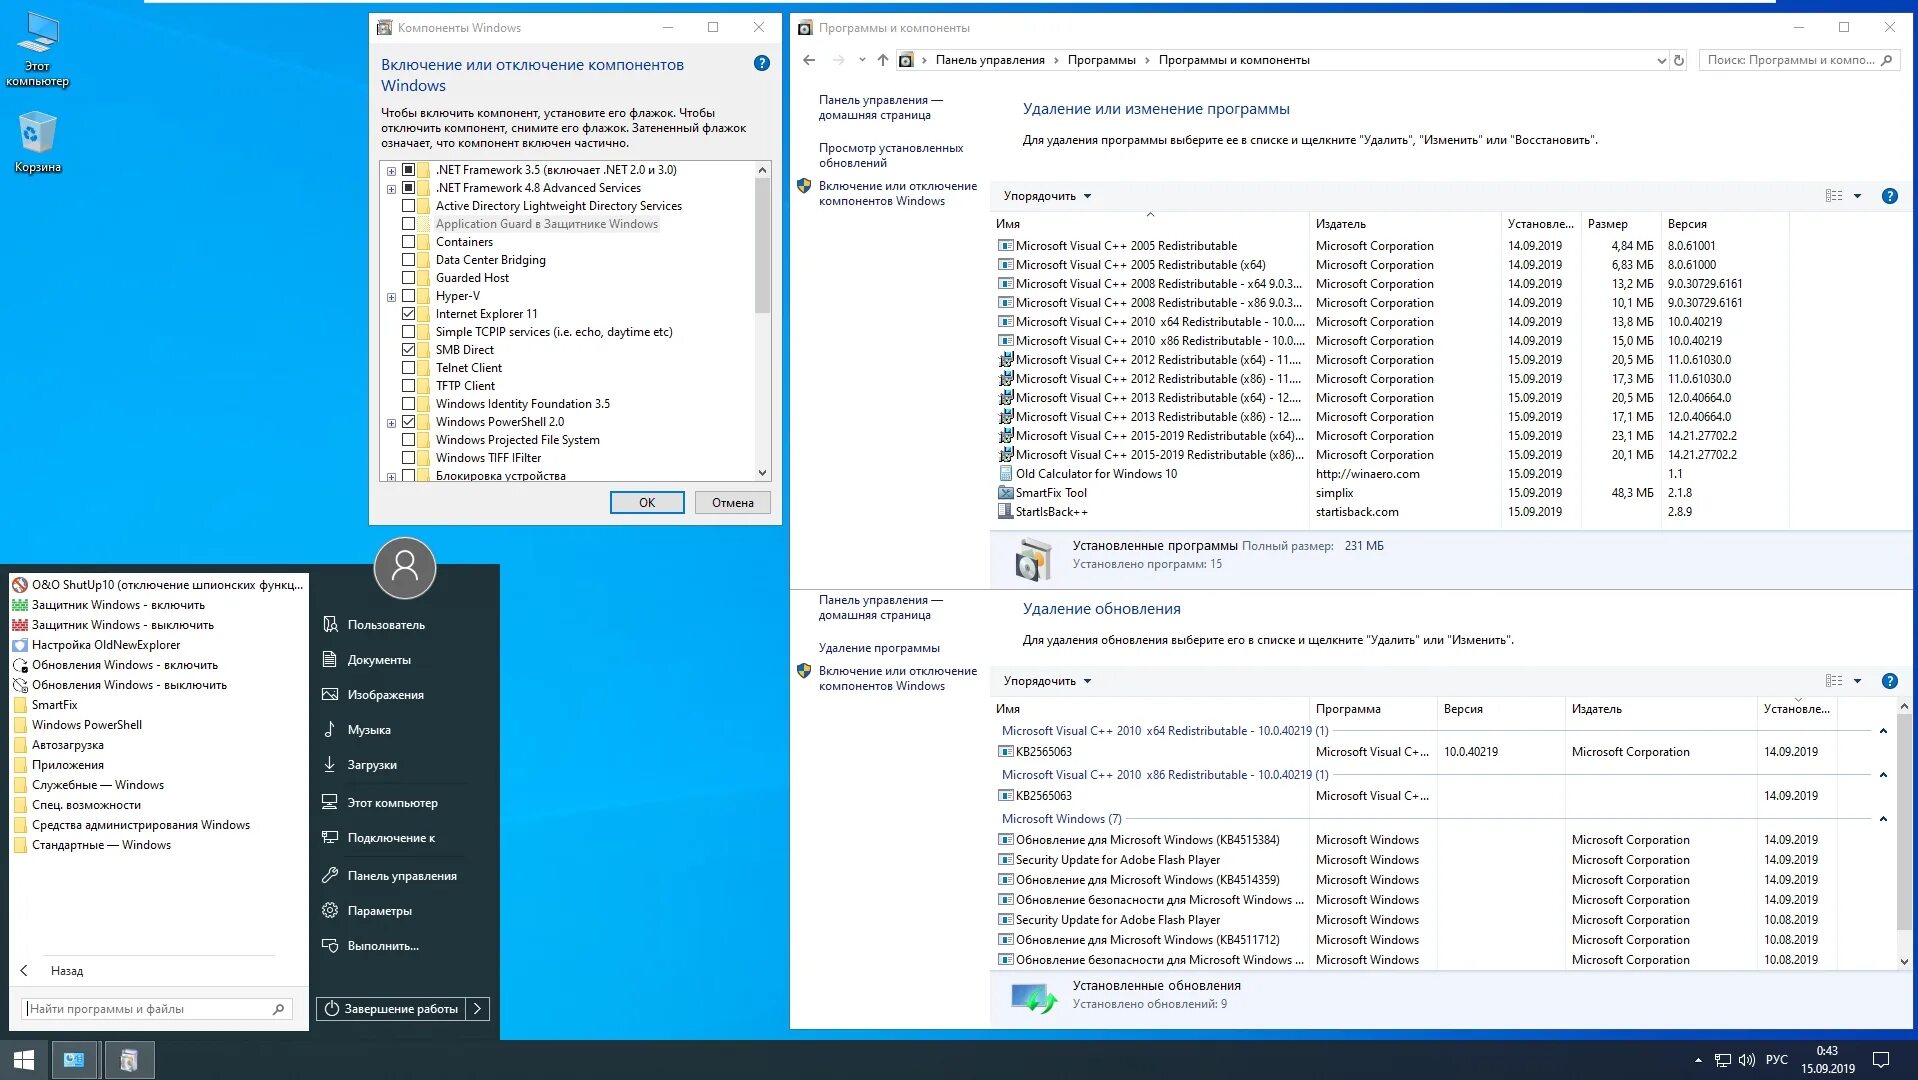Click the back arrow in Programs window
The height and width of the screenshot is (1080, 1918).
(x=809, y=60)
